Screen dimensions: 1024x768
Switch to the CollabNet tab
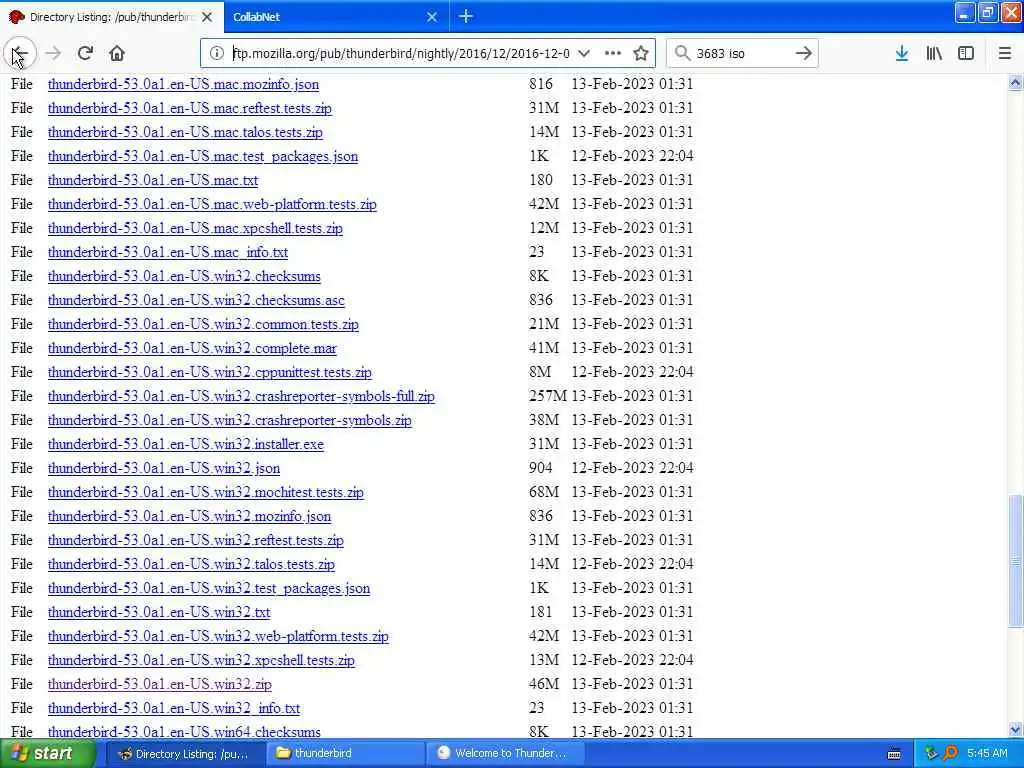coord(336,17)
